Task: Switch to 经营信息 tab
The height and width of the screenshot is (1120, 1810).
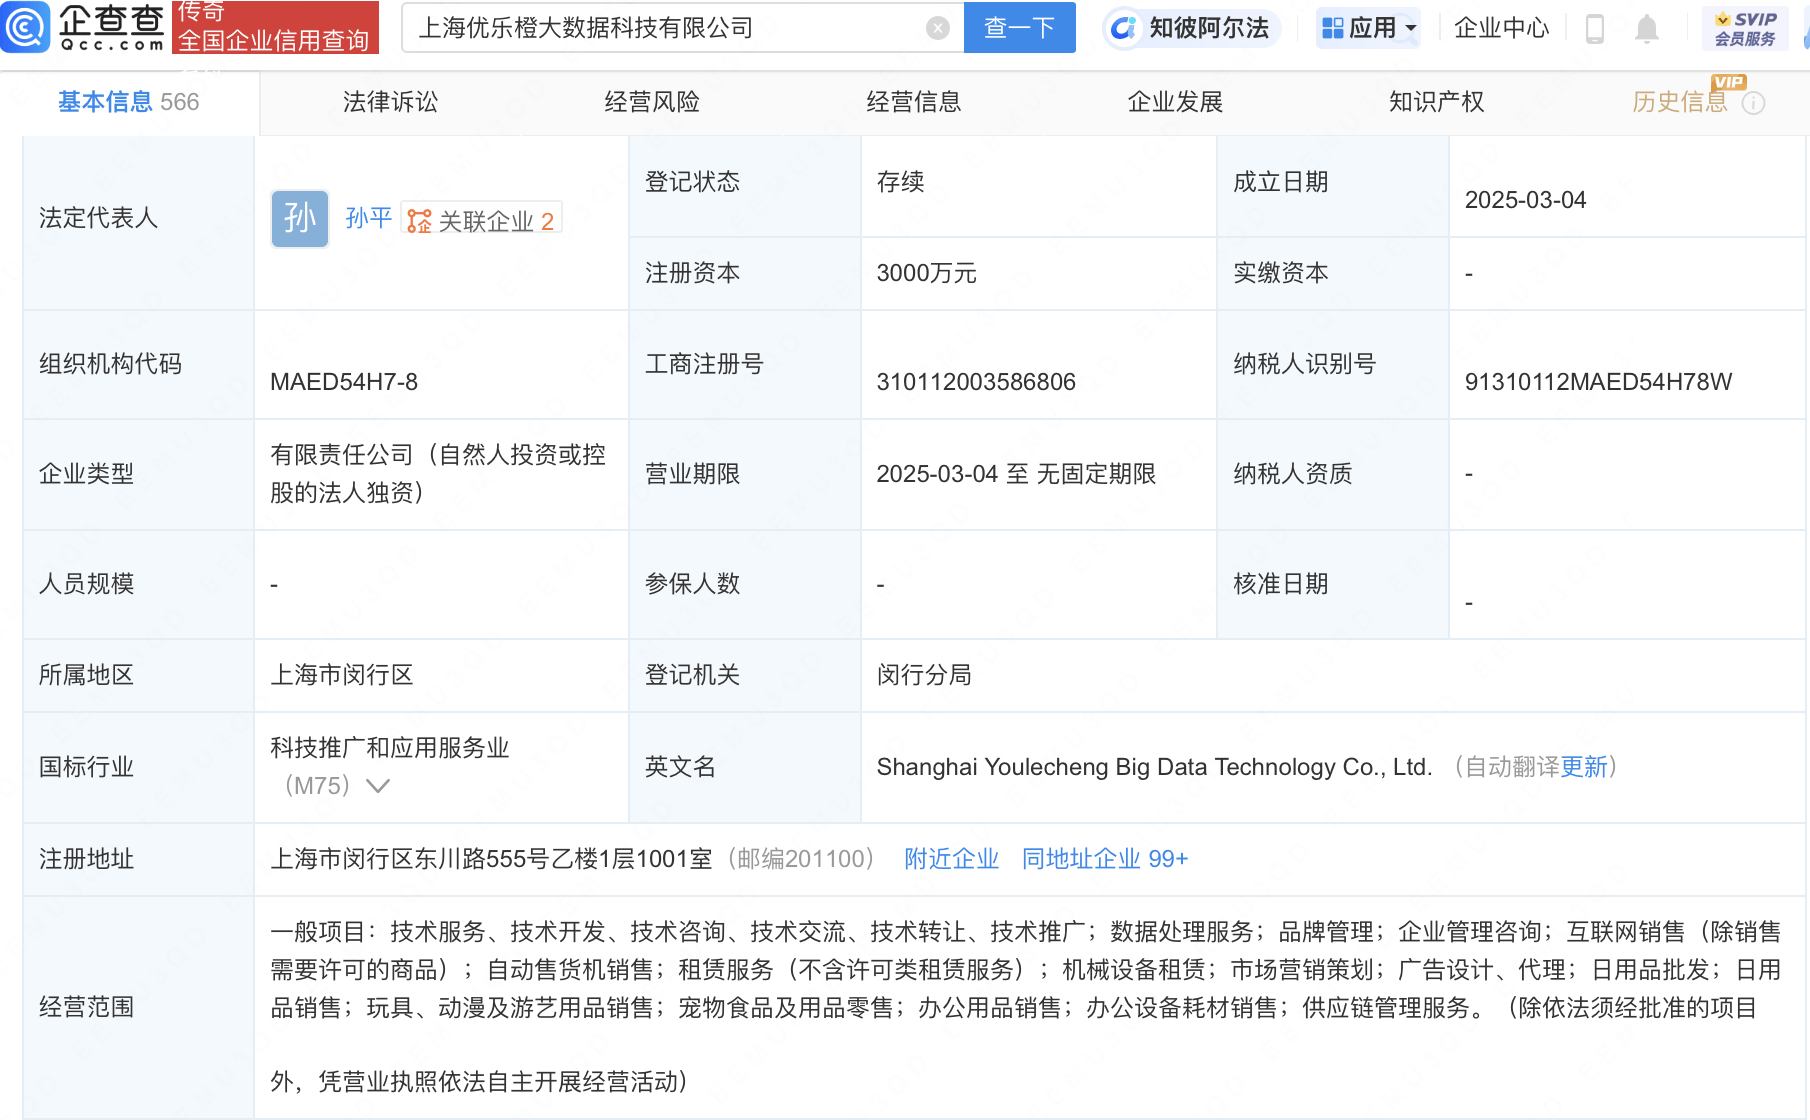Action: 914,102
